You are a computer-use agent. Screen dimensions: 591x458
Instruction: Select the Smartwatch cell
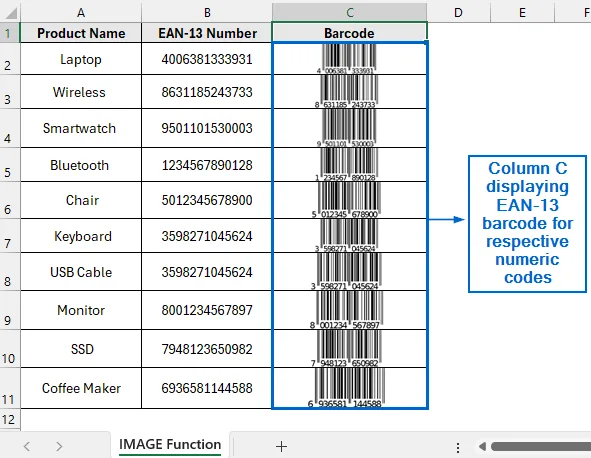pyautogui.click(x=81, y=128)
